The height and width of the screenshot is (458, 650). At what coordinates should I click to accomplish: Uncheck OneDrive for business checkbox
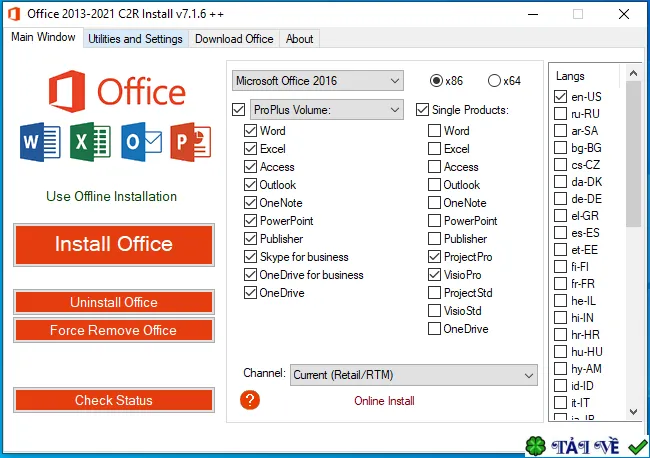[250, 275]
